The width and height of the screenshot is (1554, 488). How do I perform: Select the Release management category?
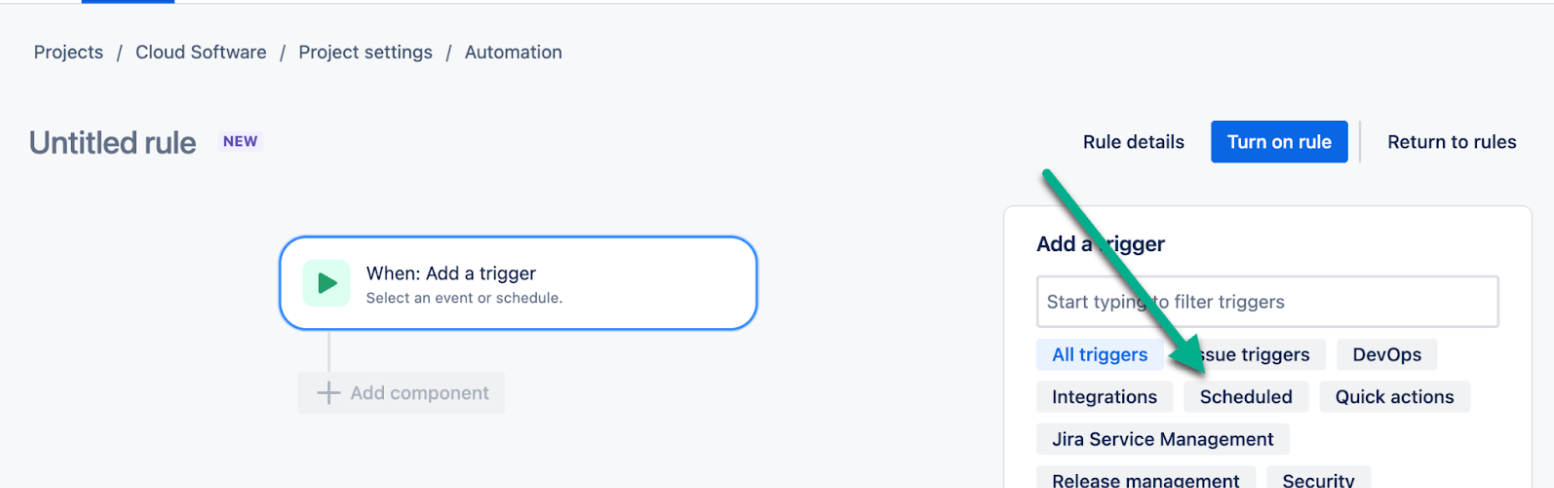1145,479
